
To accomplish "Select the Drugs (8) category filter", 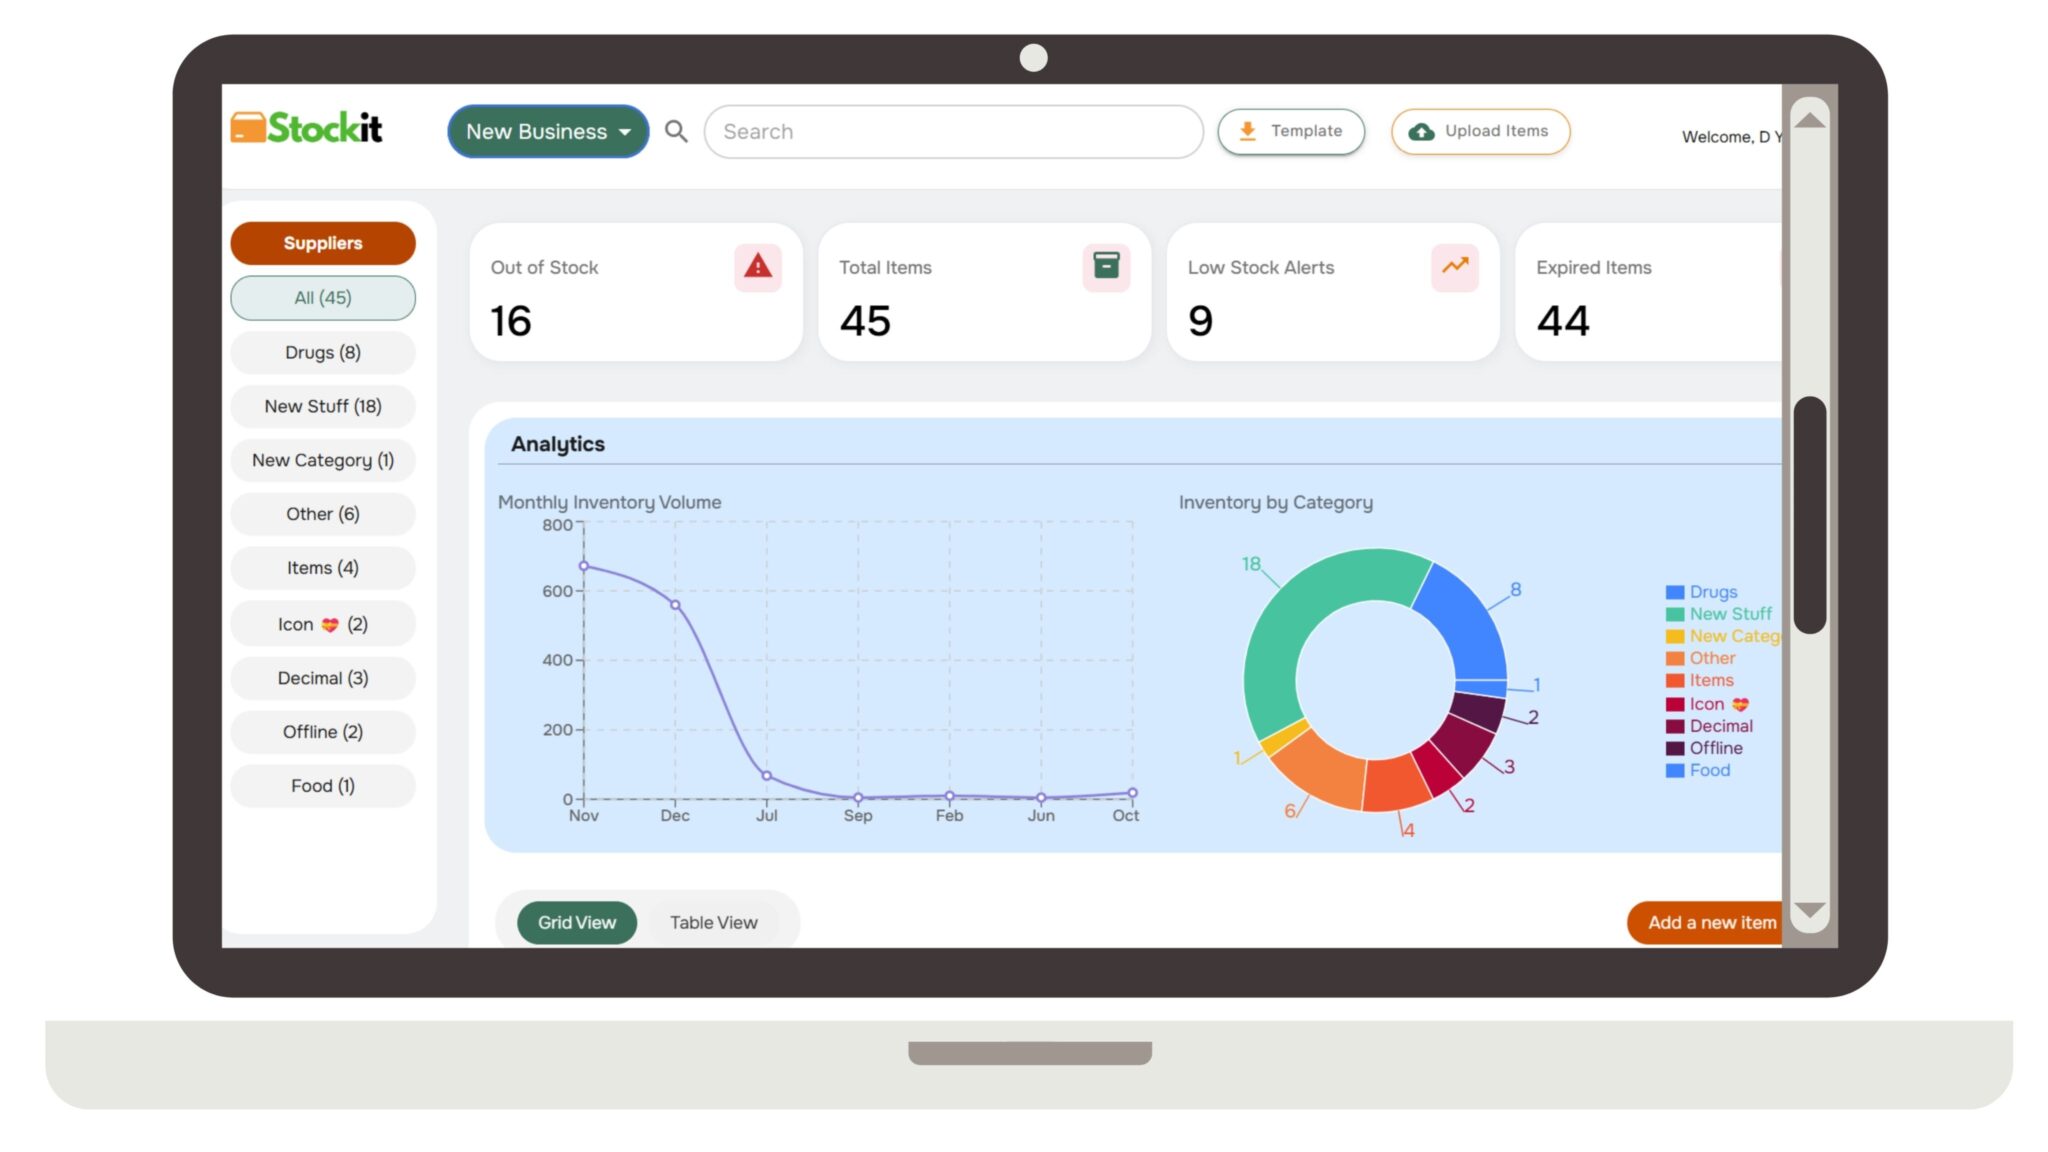I will [322, 352].
